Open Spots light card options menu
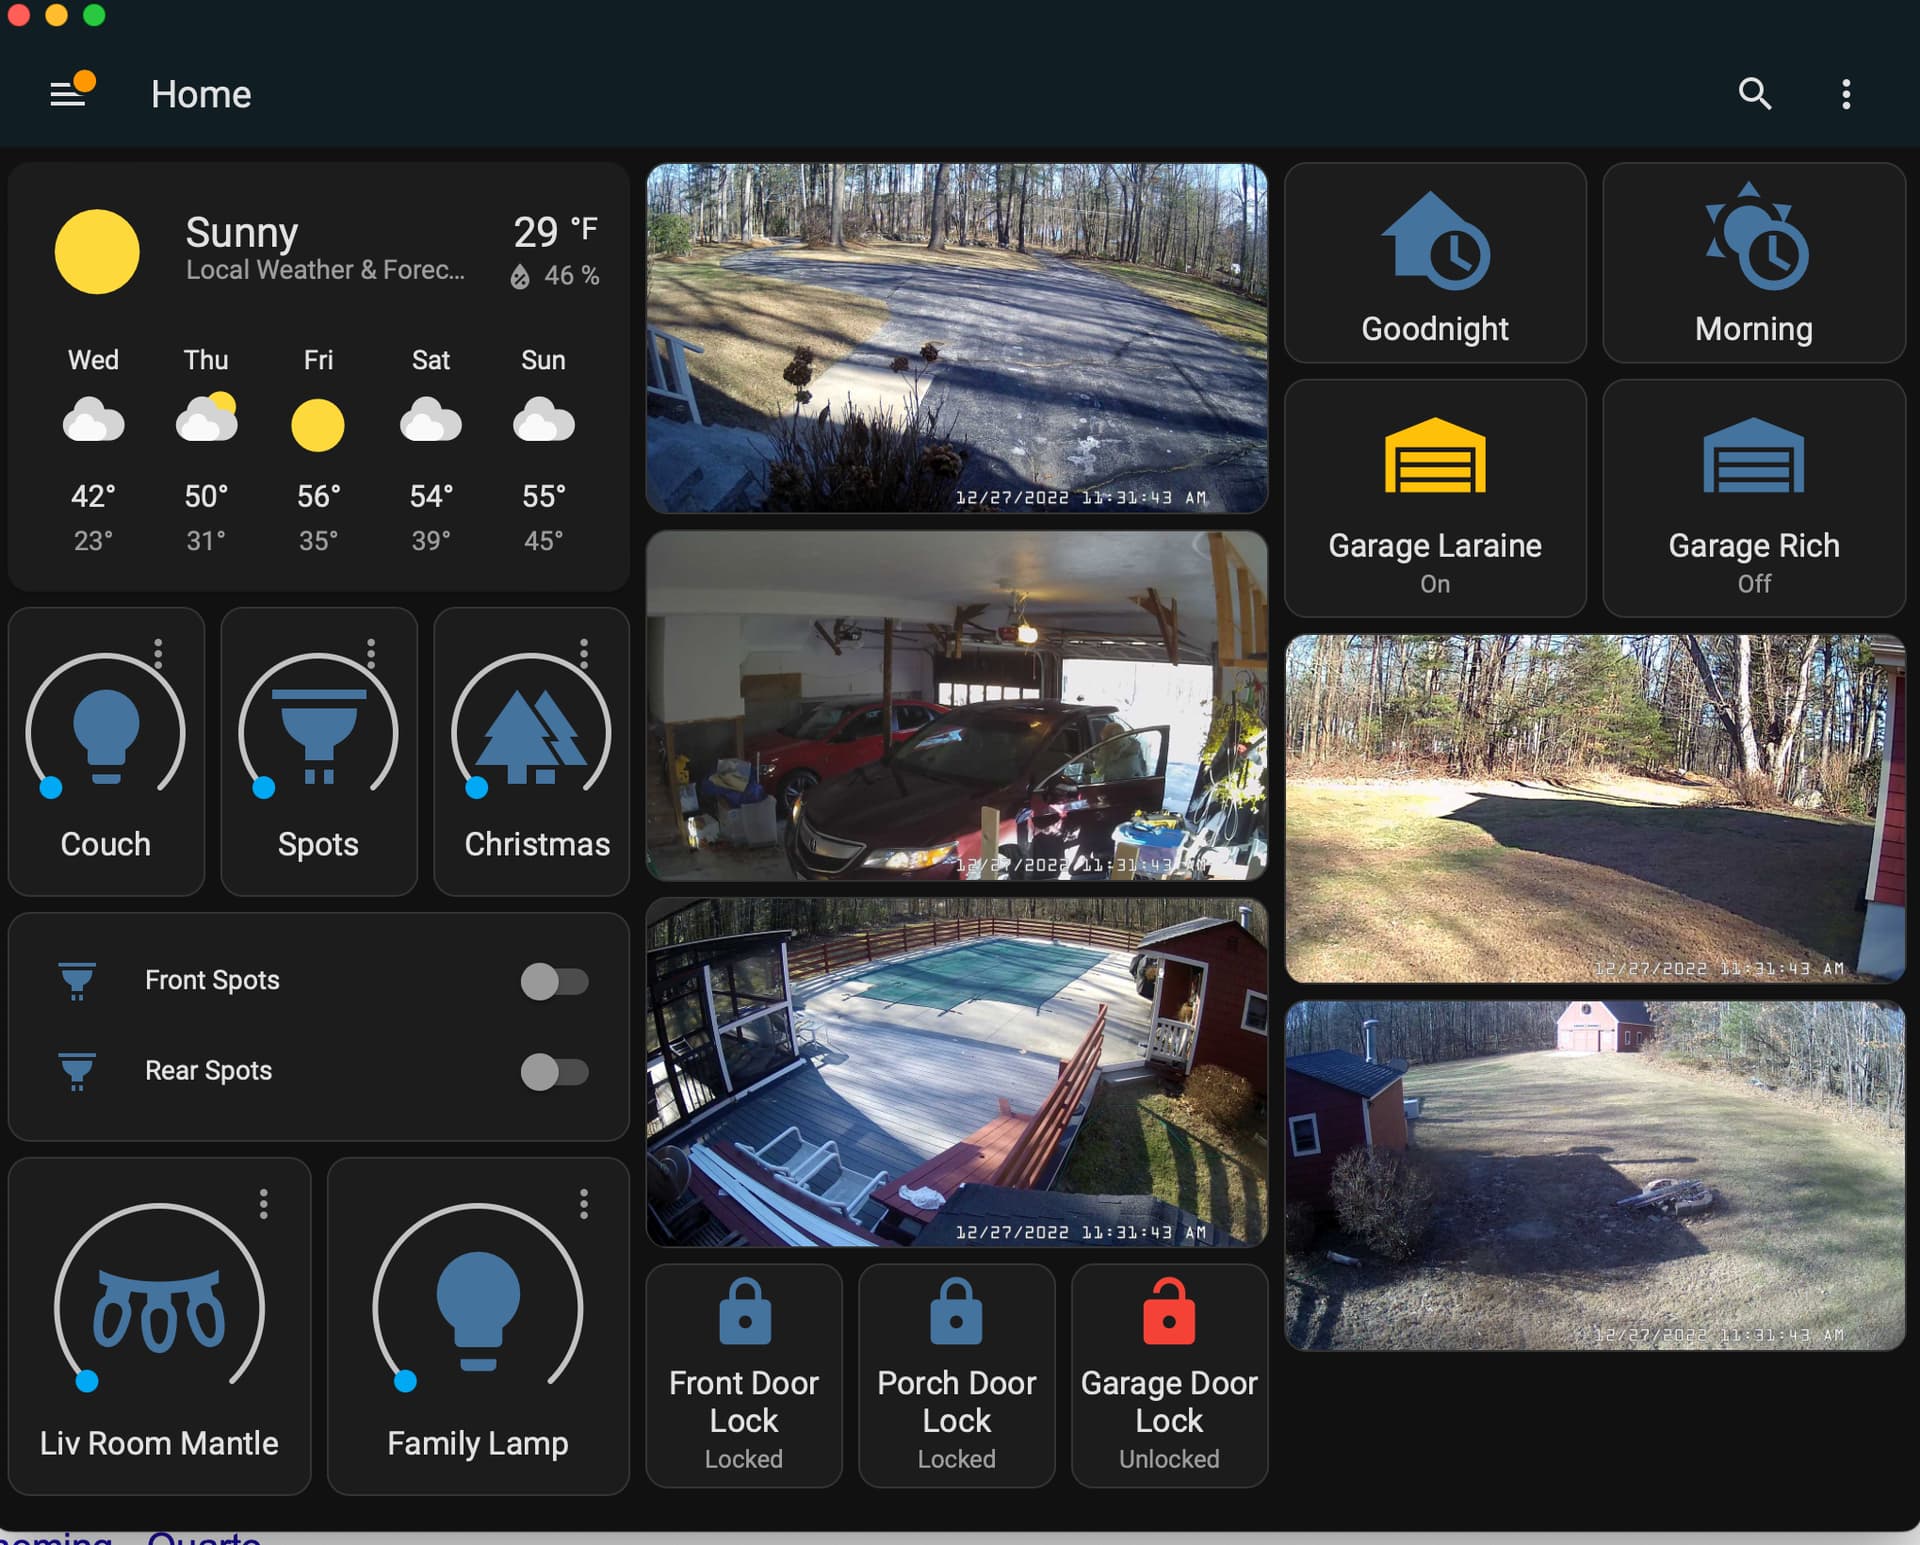1920x1545 pixels. 371,653
